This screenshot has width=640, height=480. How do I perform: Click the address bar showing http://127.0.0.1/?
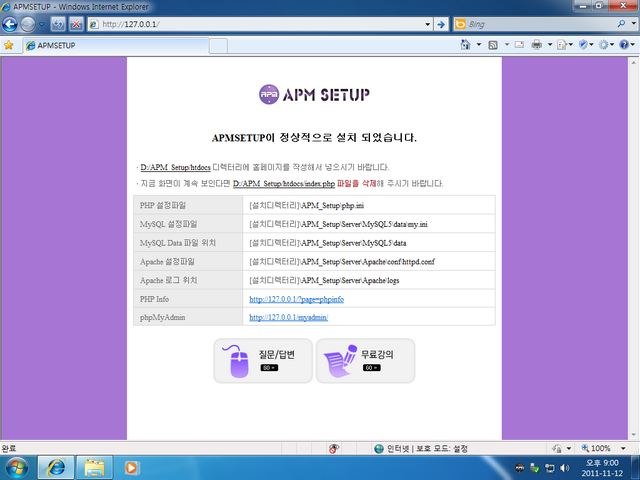pos(259,24)
